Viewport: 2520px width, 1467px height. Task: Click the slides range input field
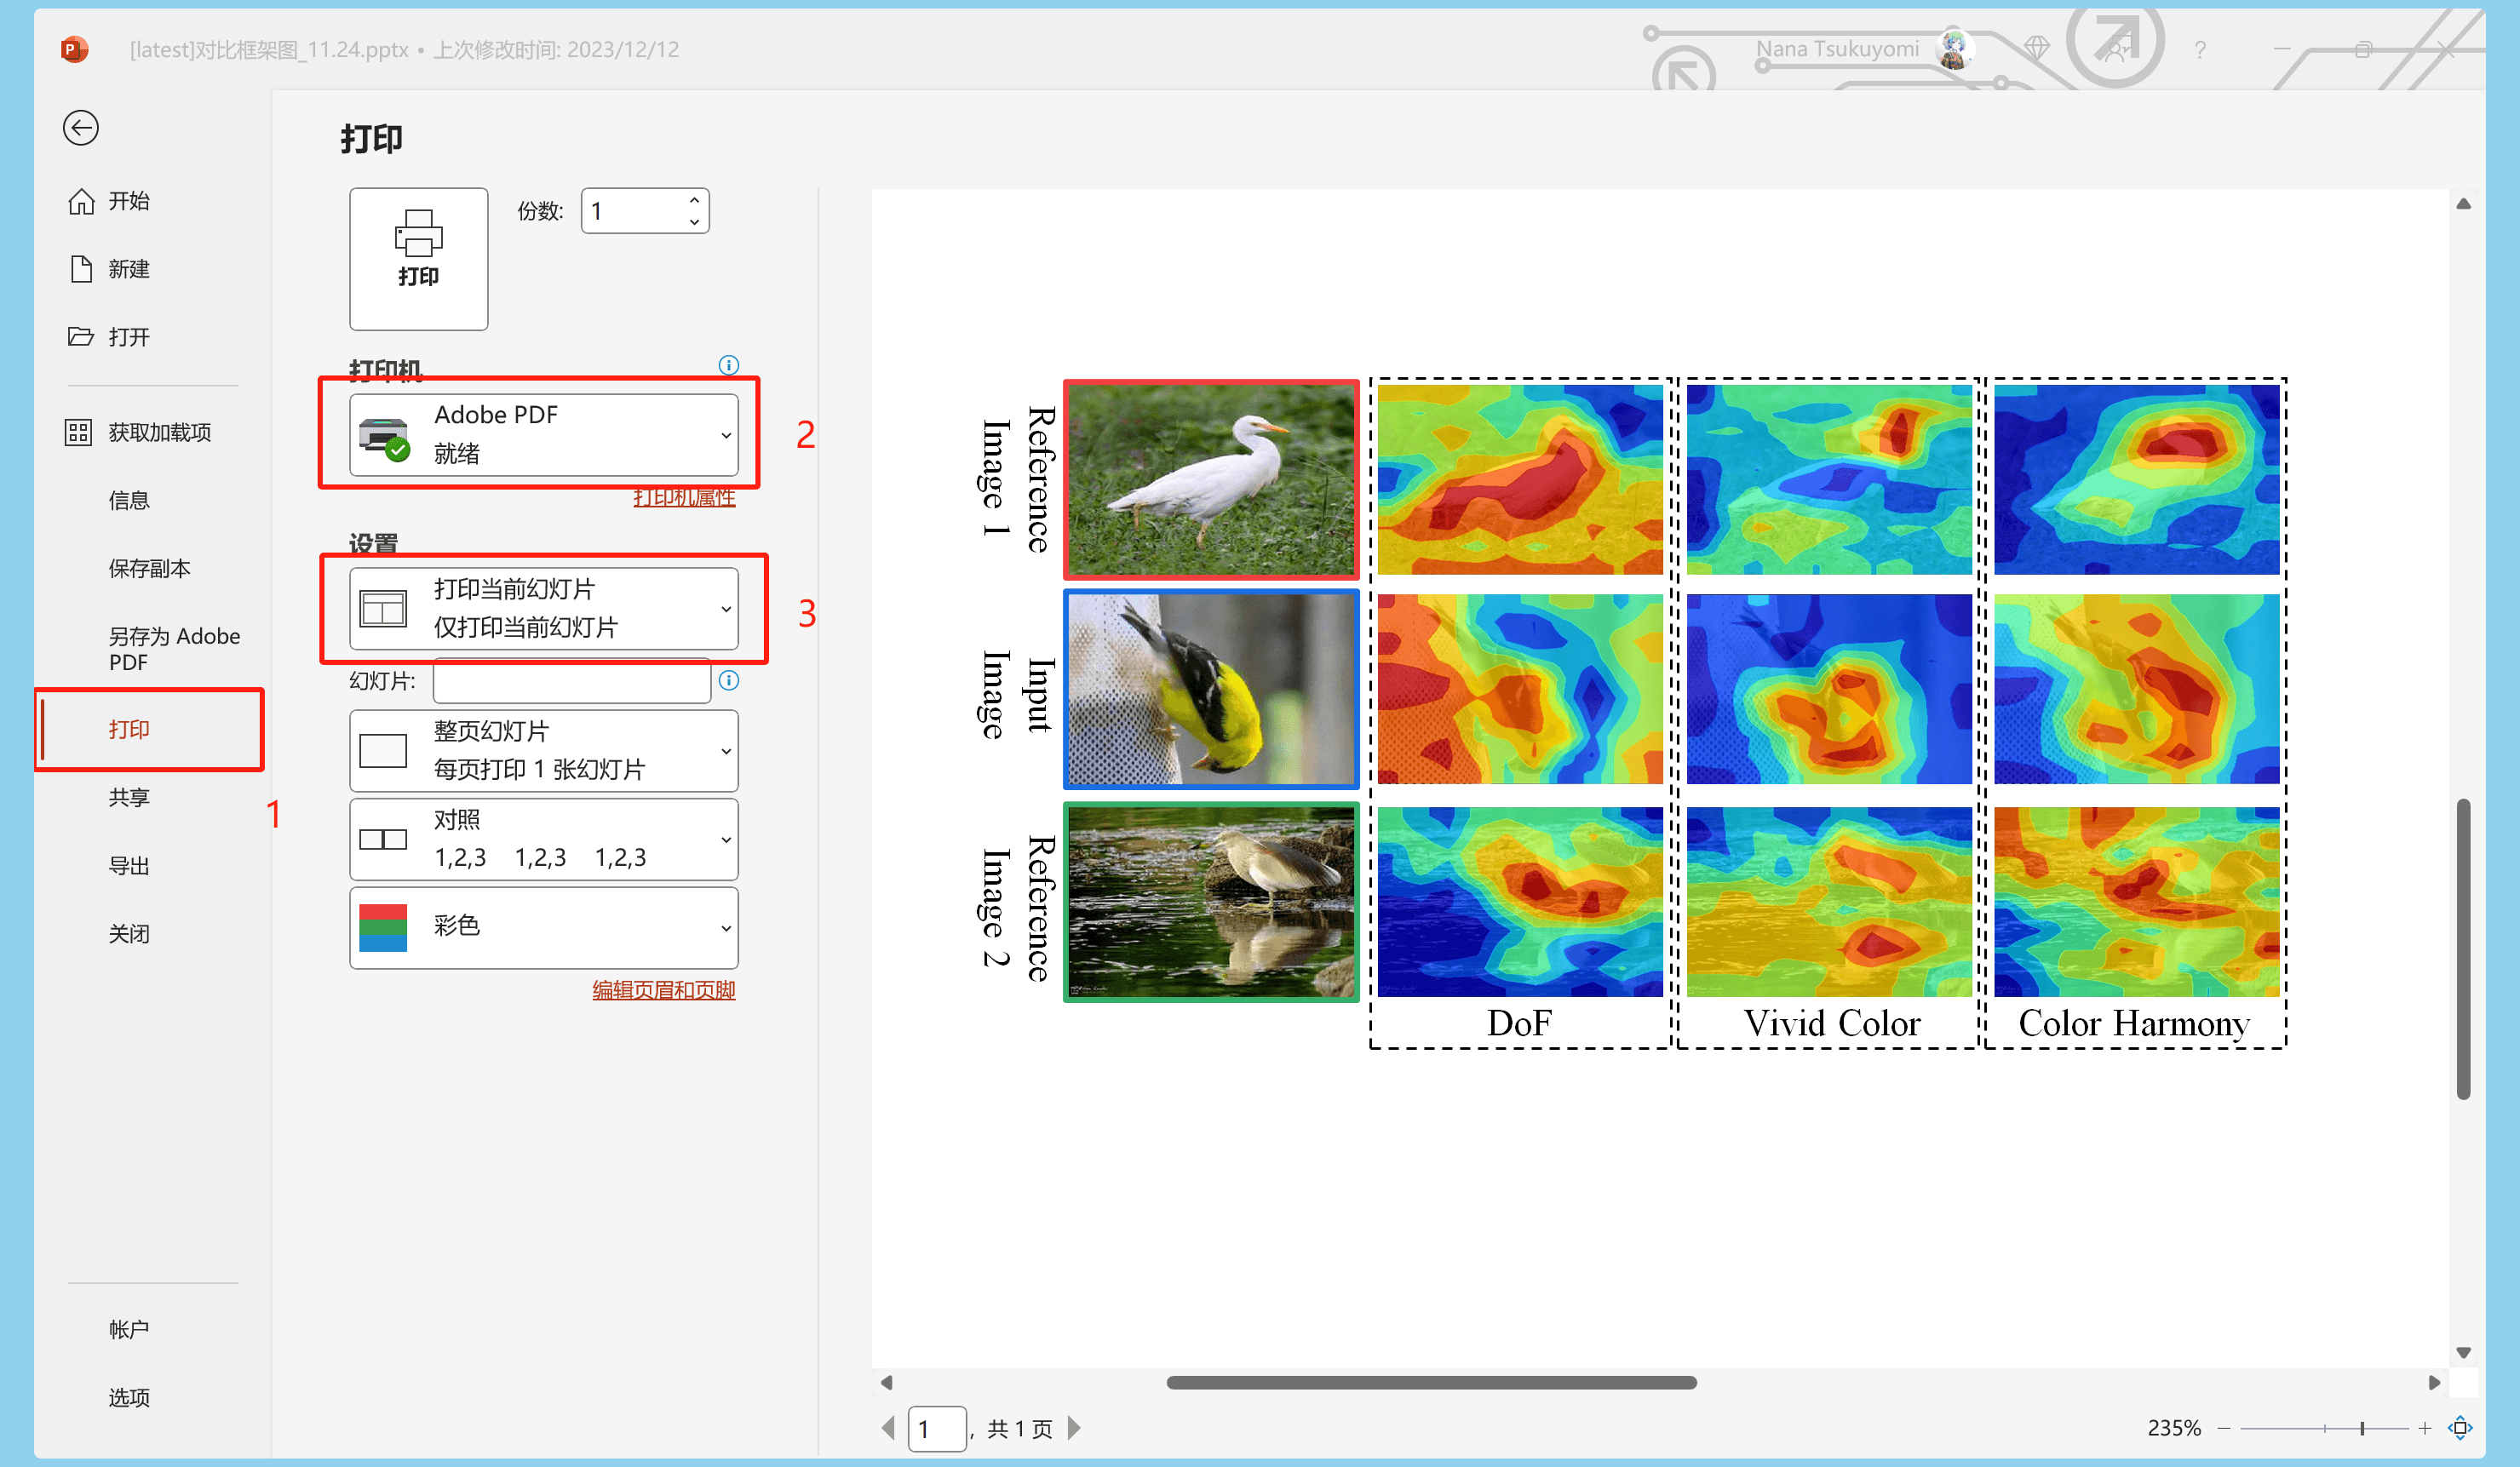pos(571,681)
